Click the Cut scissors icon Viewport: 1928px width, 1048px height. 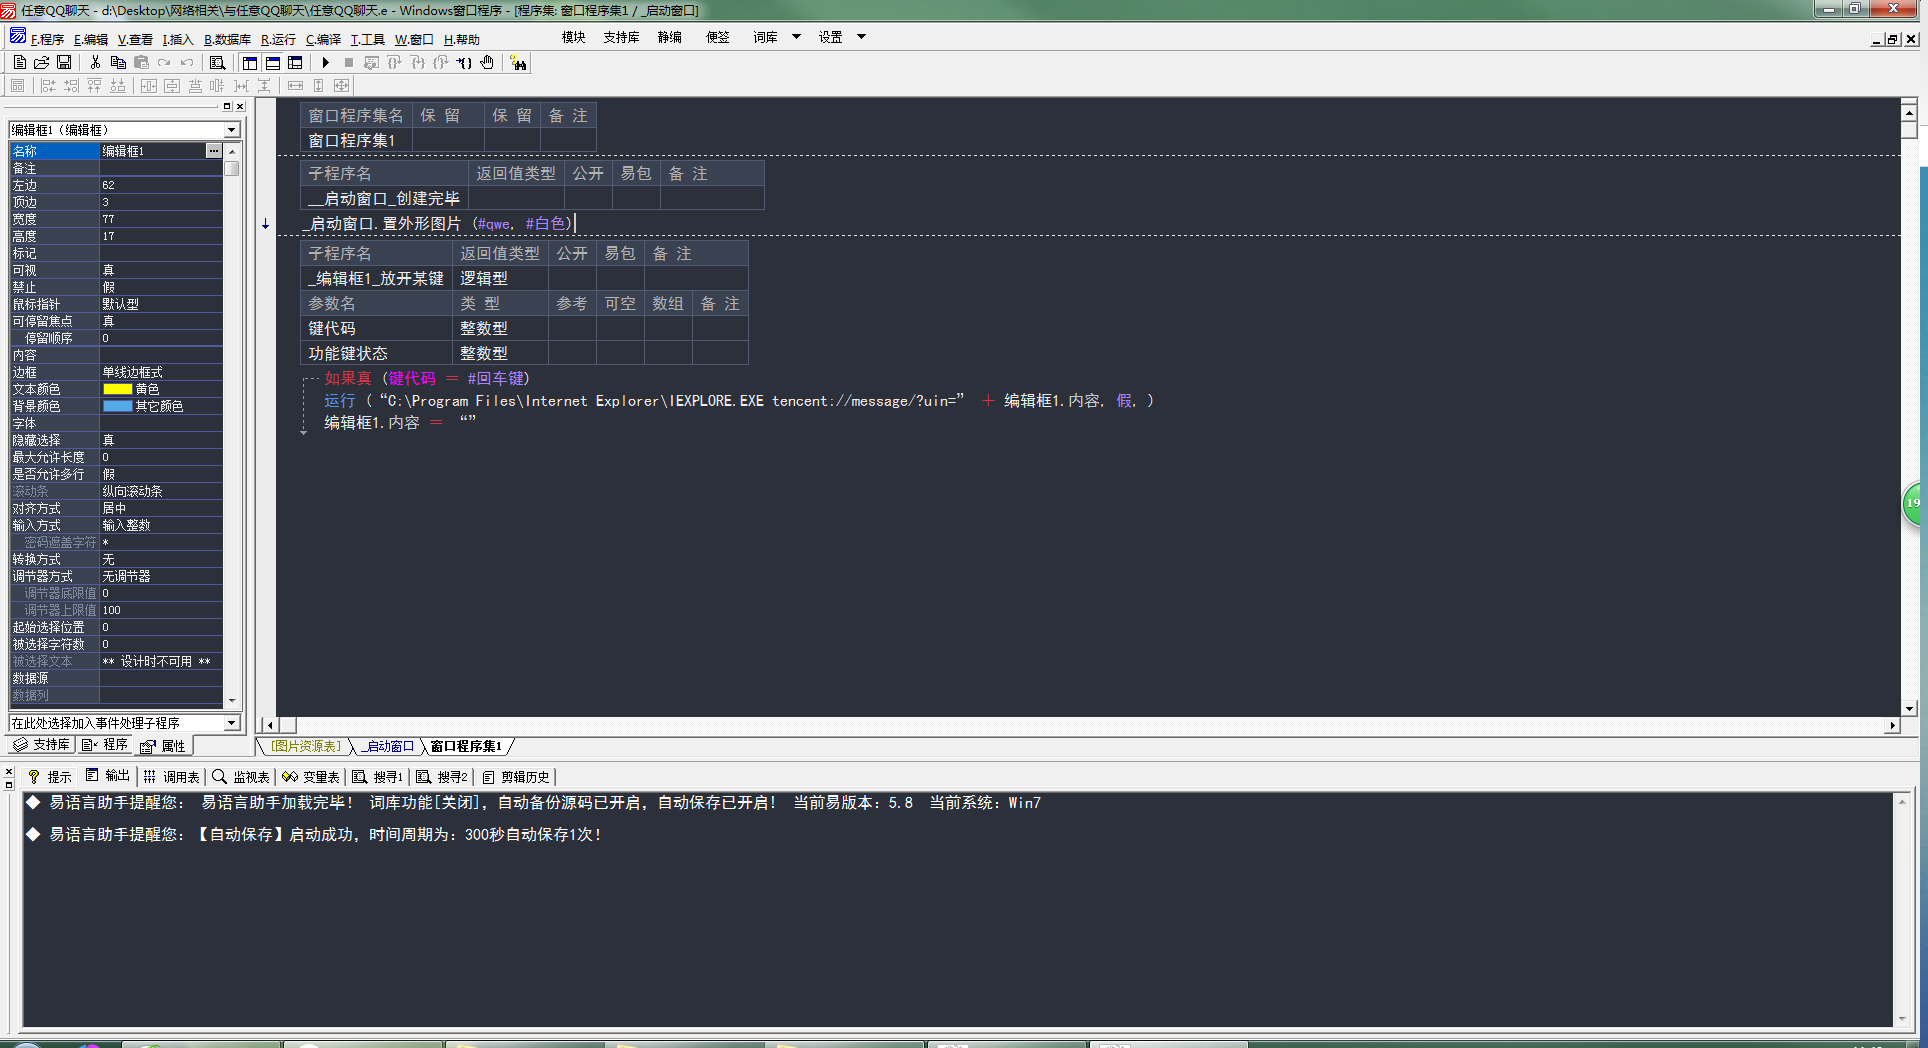[x=95, y=62]
